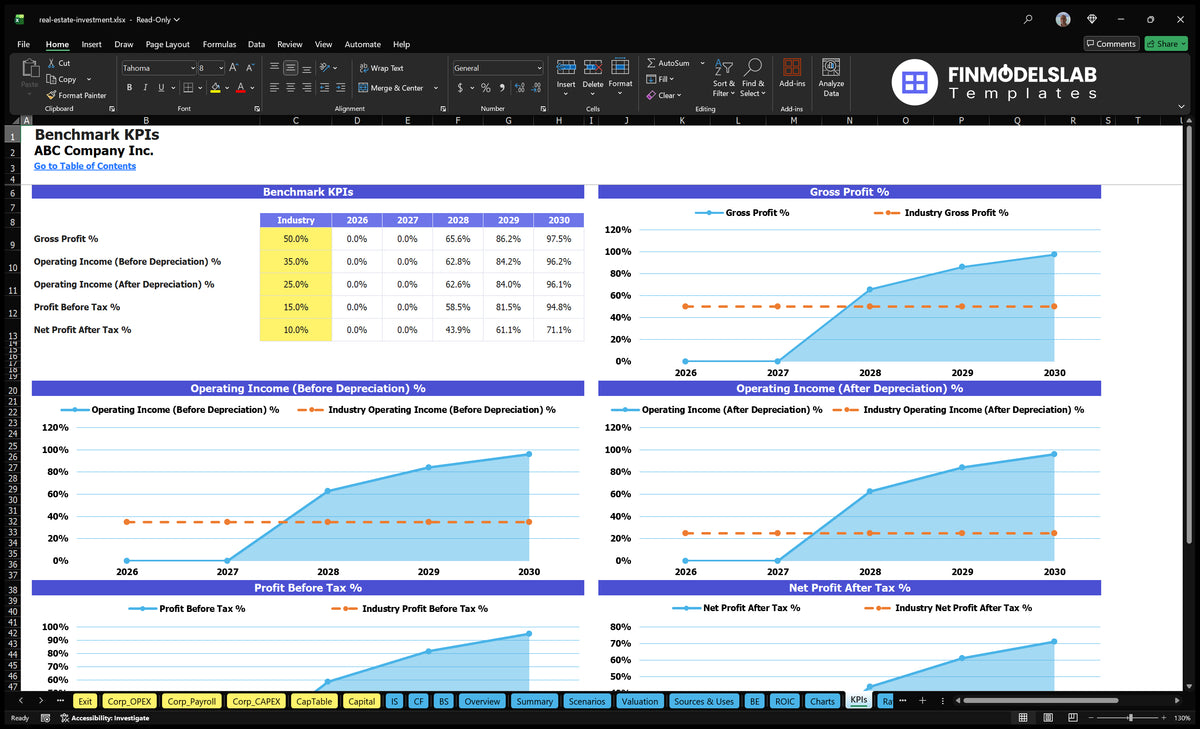This screenshot has width=1200, height=729.
Task: Switch to Page Layout view in status bar
Action: [1049, 718]
